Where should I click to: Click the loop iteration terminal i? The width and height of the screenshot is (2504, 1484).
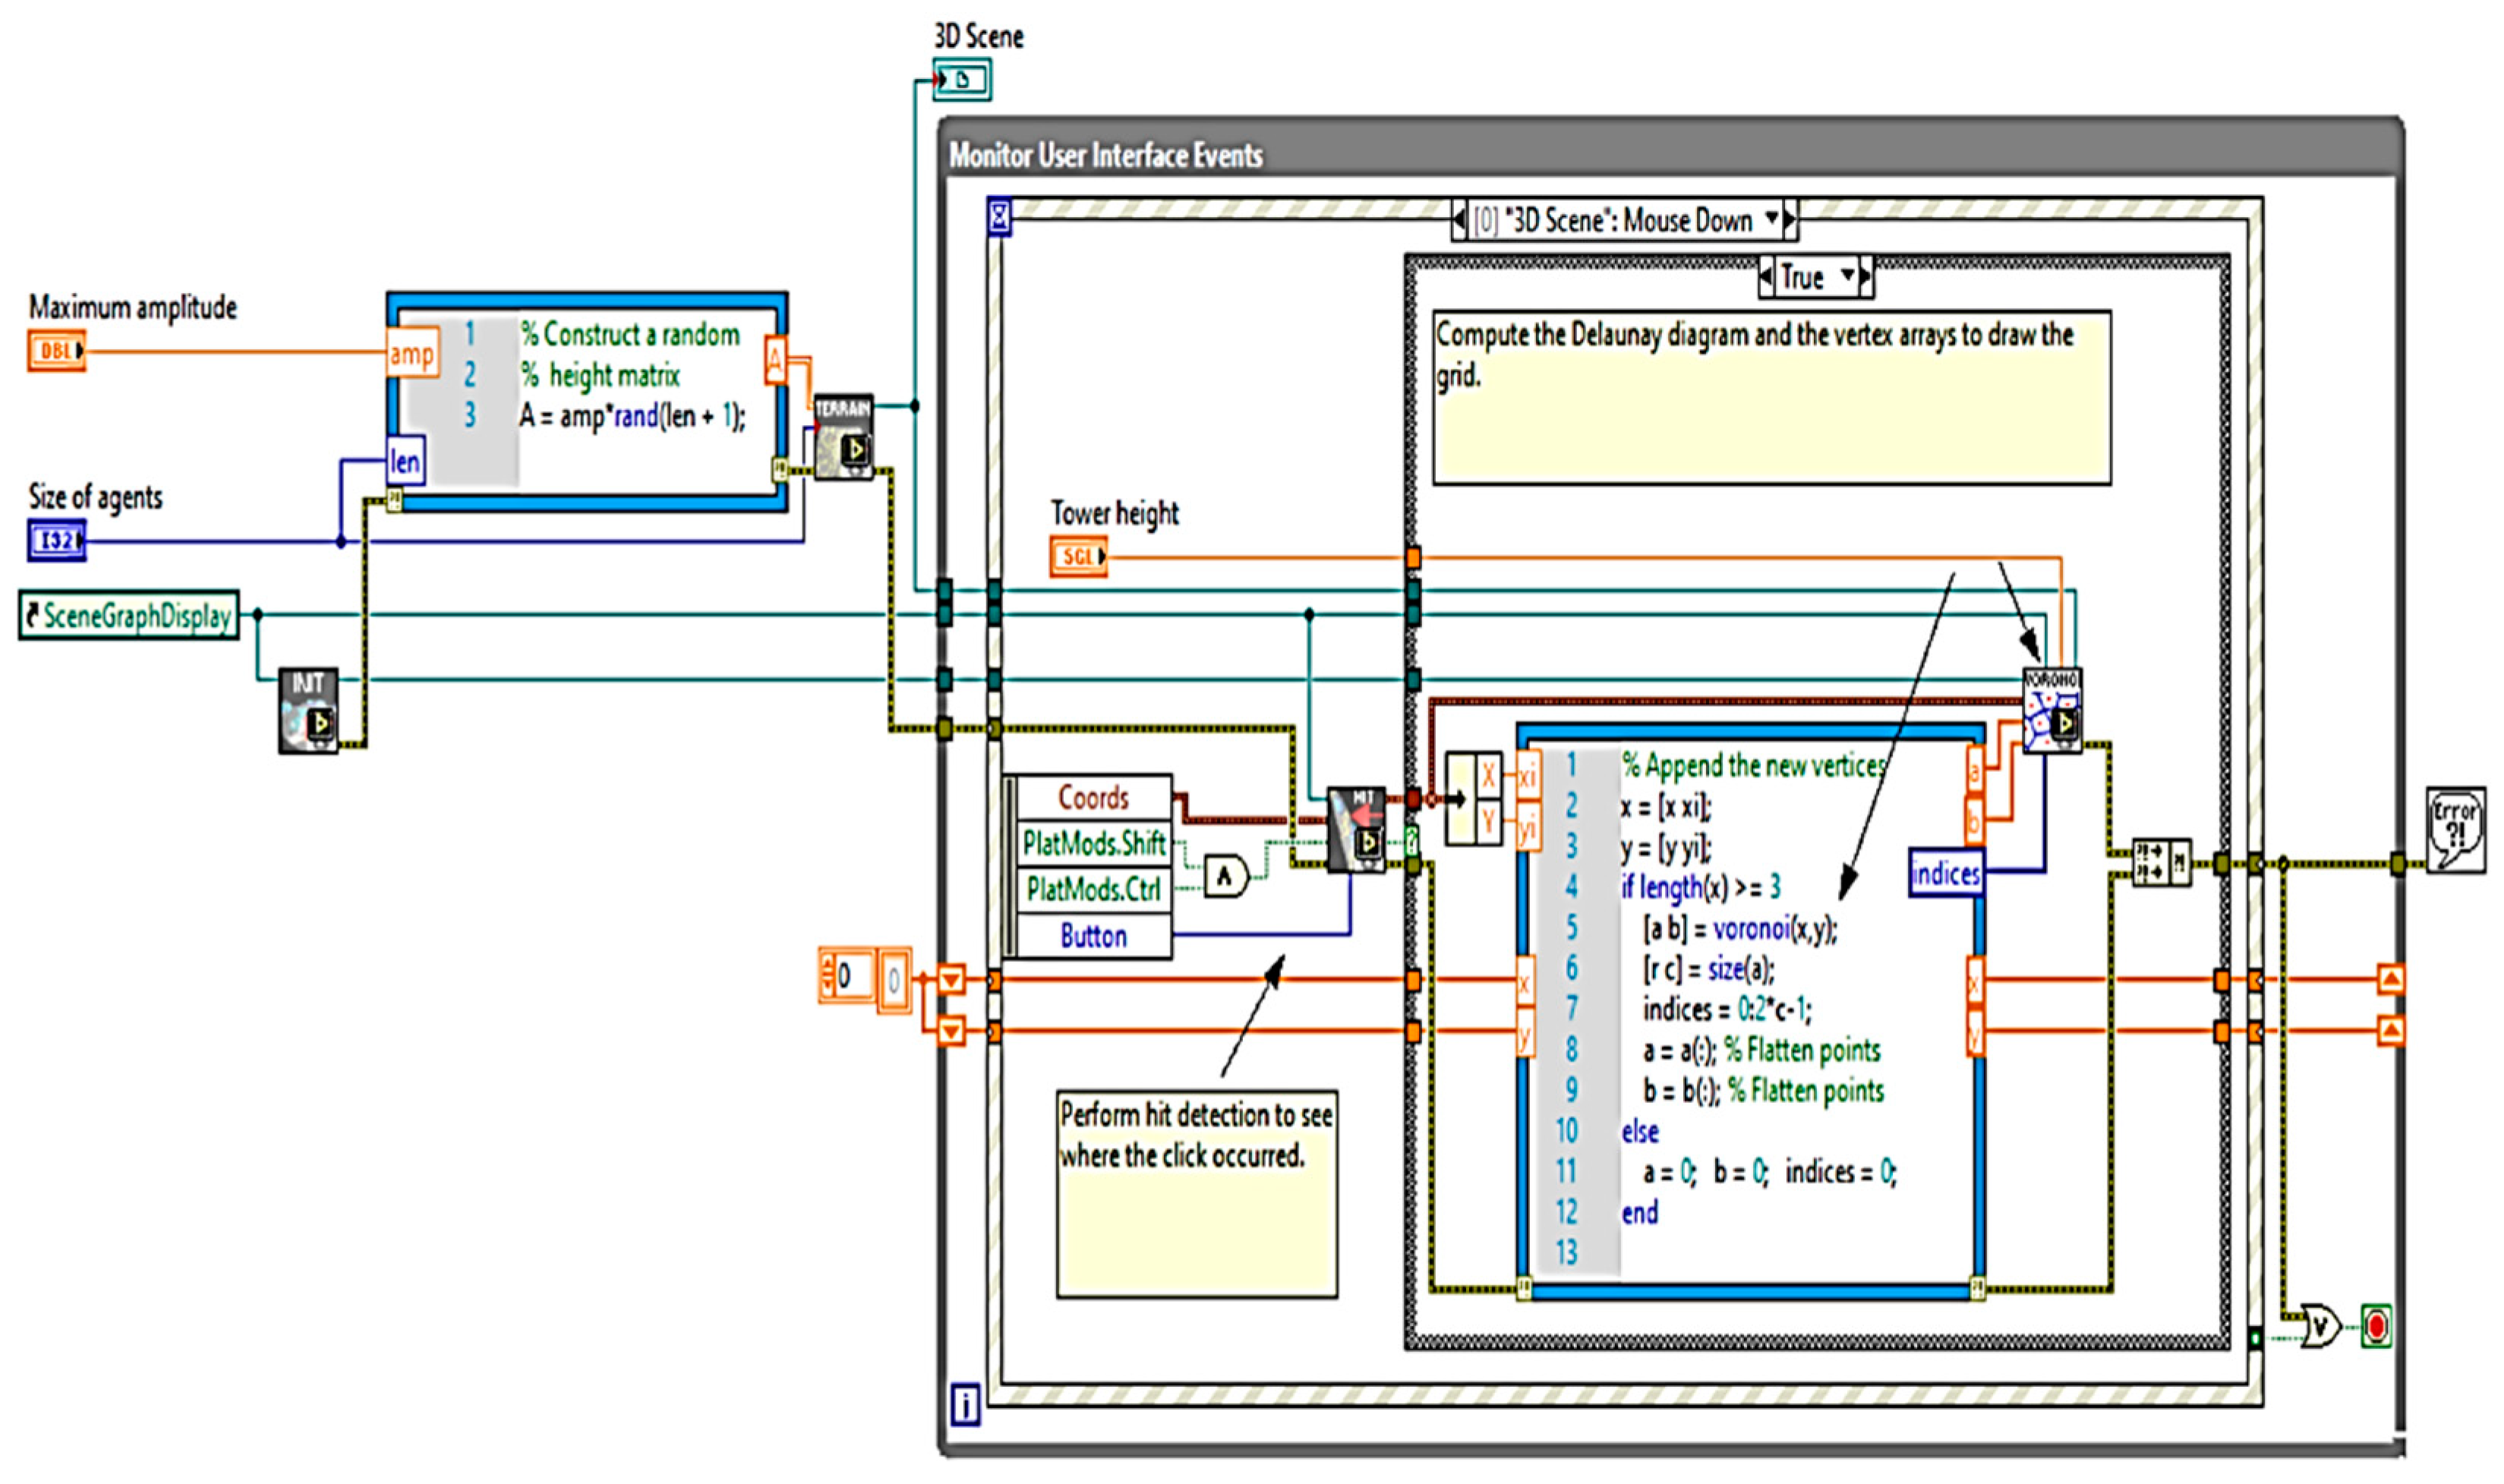[965, 1405]
